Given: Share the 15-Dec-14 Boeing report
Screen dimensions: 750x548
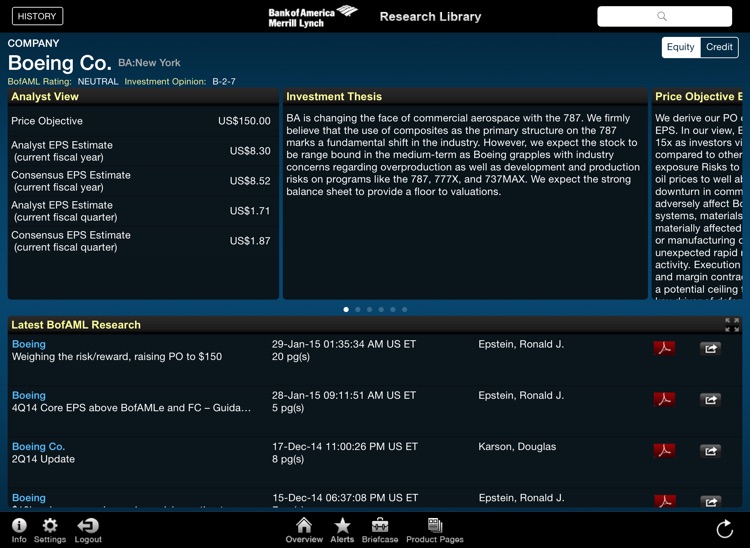Looking at the screenshot, I should 710,502.
